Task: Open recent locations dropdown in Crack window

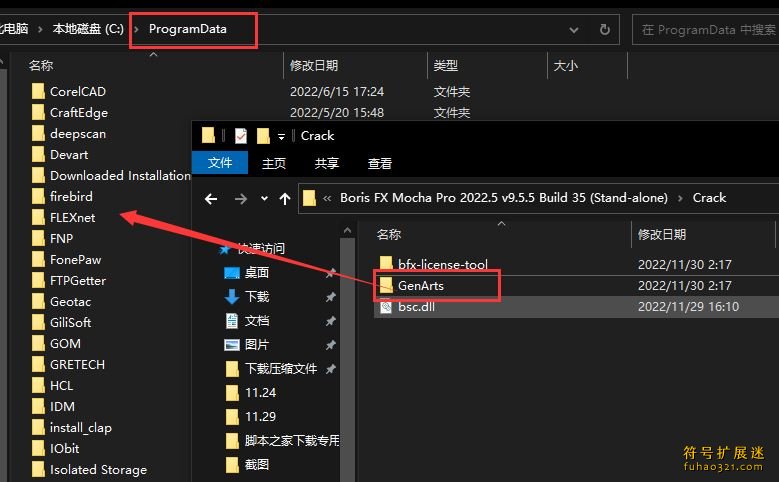Action: click(264, 199)
